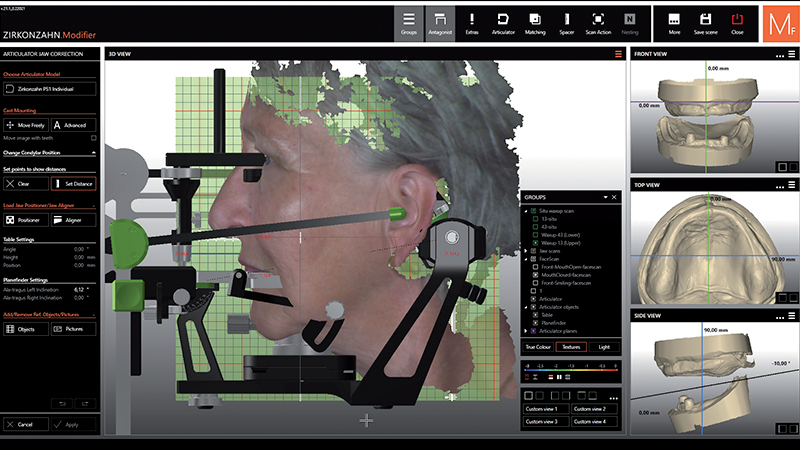800x450 pixels.
Task: Click the Save scene icon
Action: (x=707, y=24)
